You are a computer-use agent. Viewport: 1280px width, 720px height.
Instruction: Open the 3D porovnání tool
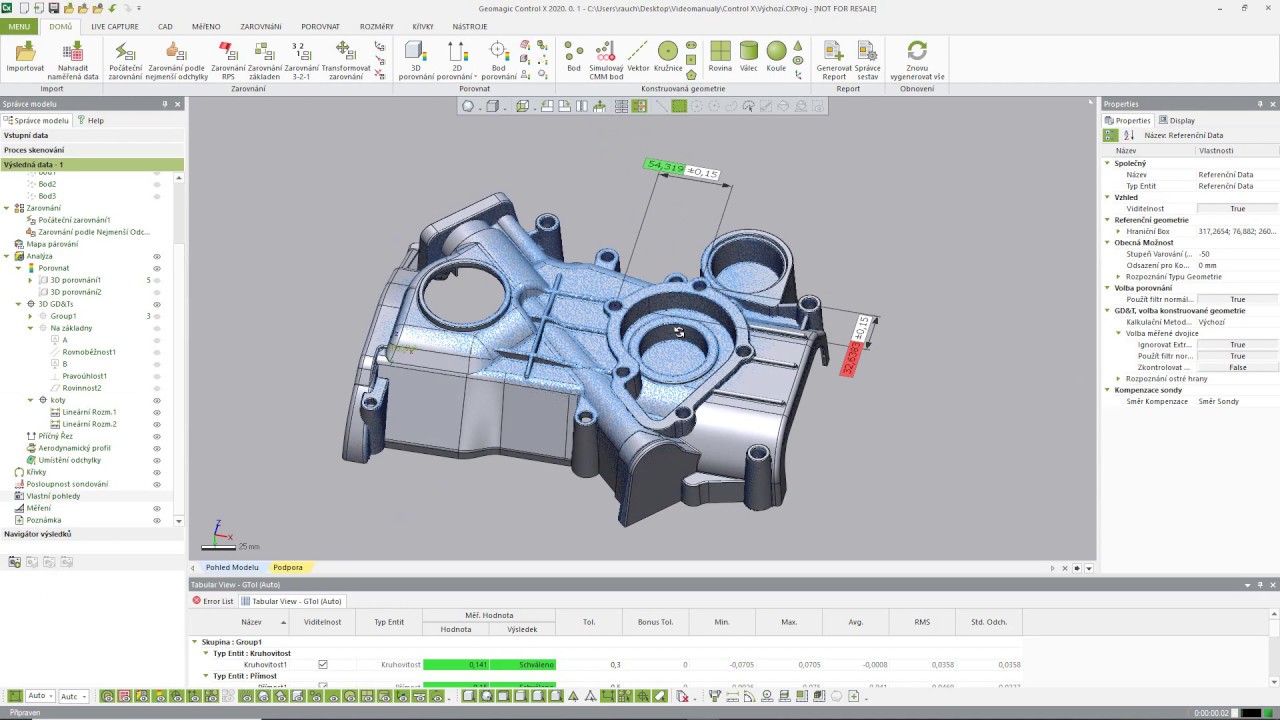pyautogui.click(x=415, y=52)
